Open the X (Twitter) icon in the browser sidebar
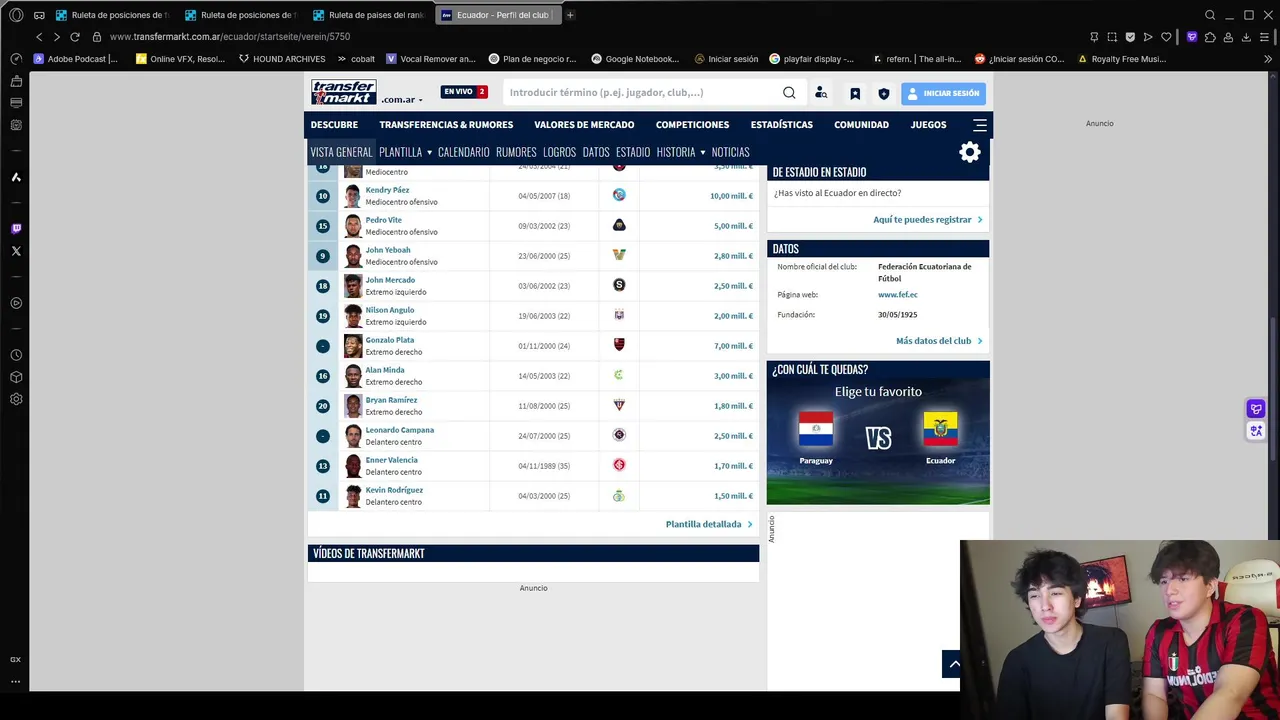Viewport: 1280px width, 720px height. point(16,251)
